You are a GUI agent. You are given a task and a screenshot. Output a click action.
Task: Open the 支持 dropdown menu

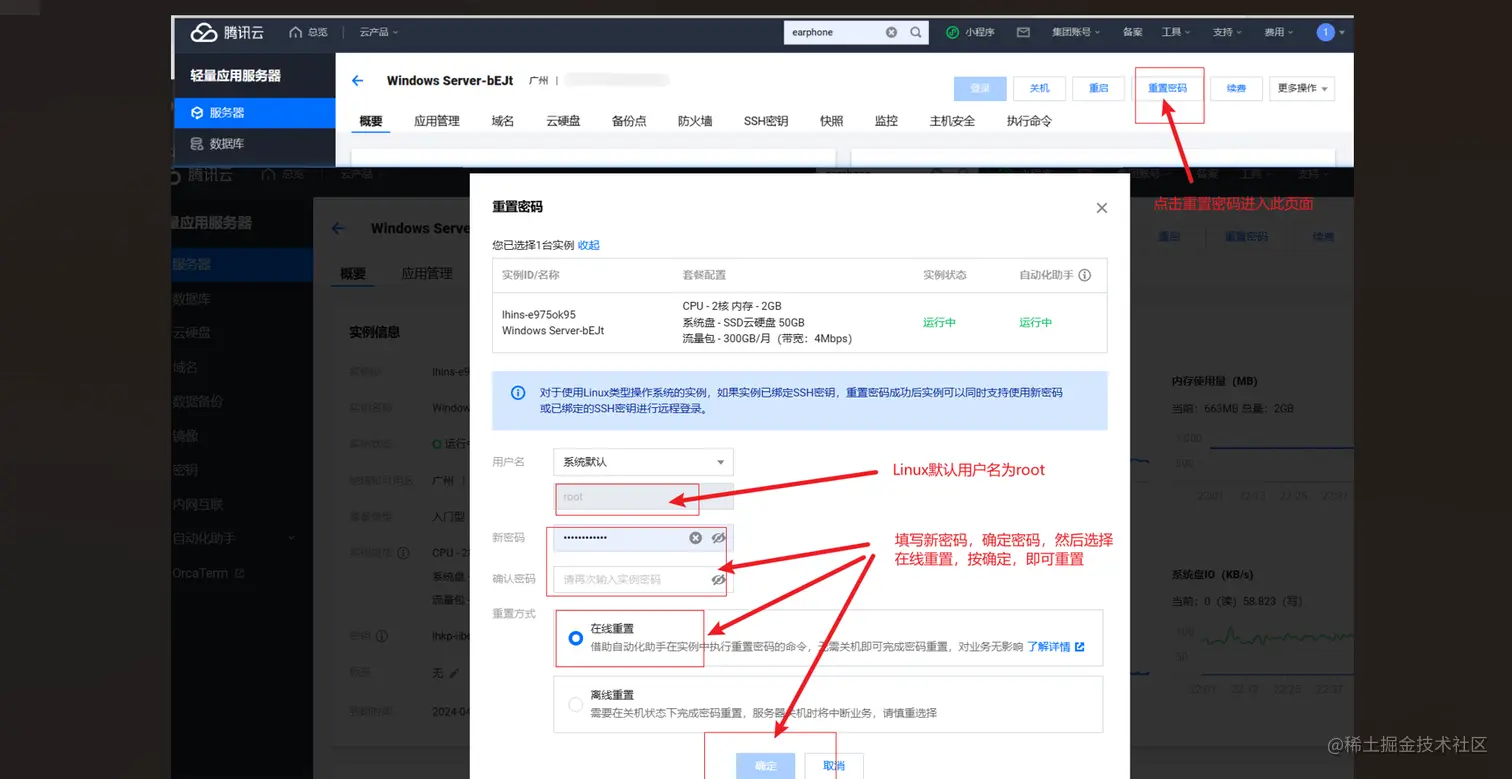(1227, 32)
